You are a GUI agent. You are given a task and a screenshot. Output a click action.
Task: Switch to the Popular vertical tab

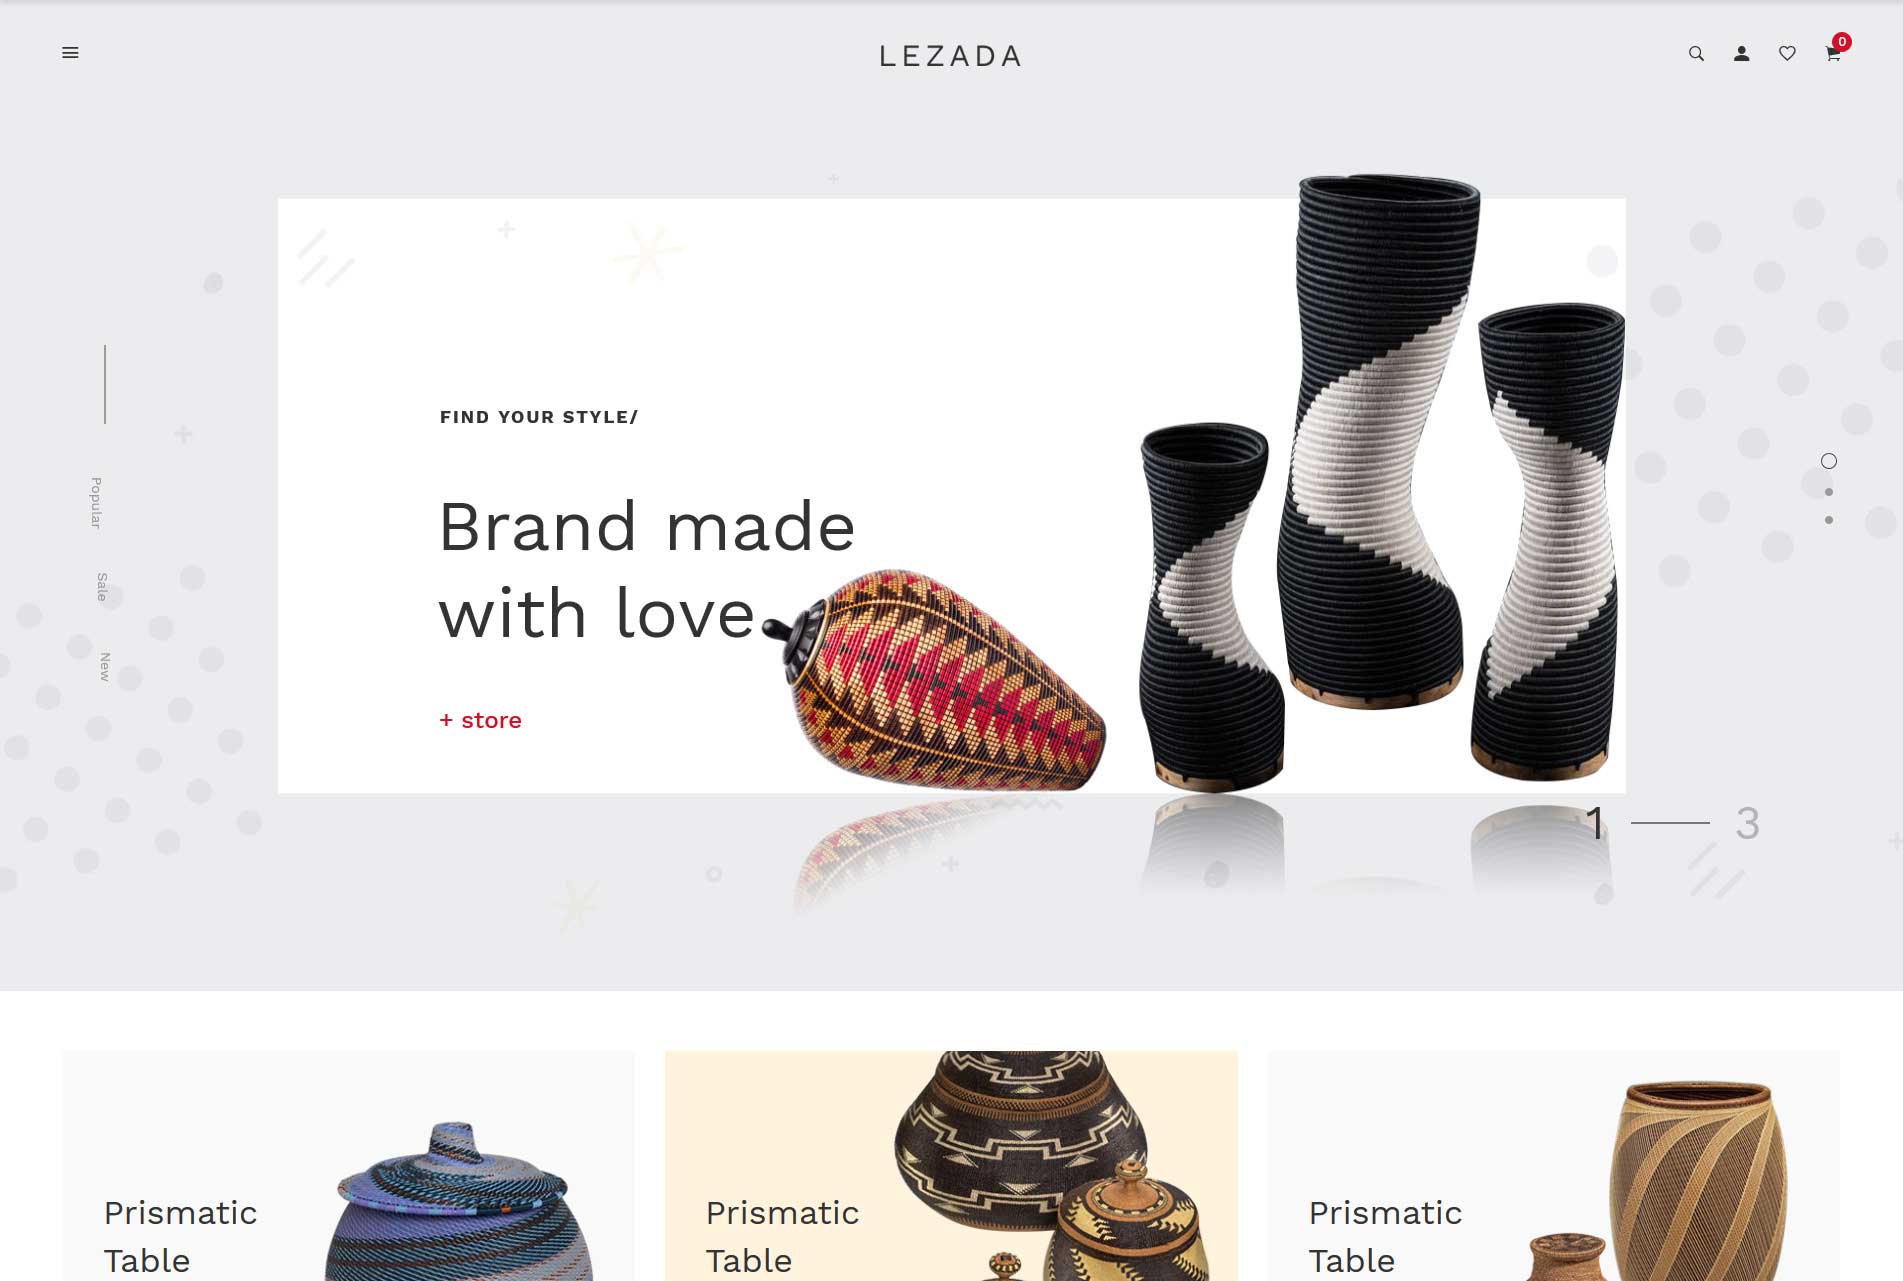[96, 503]
